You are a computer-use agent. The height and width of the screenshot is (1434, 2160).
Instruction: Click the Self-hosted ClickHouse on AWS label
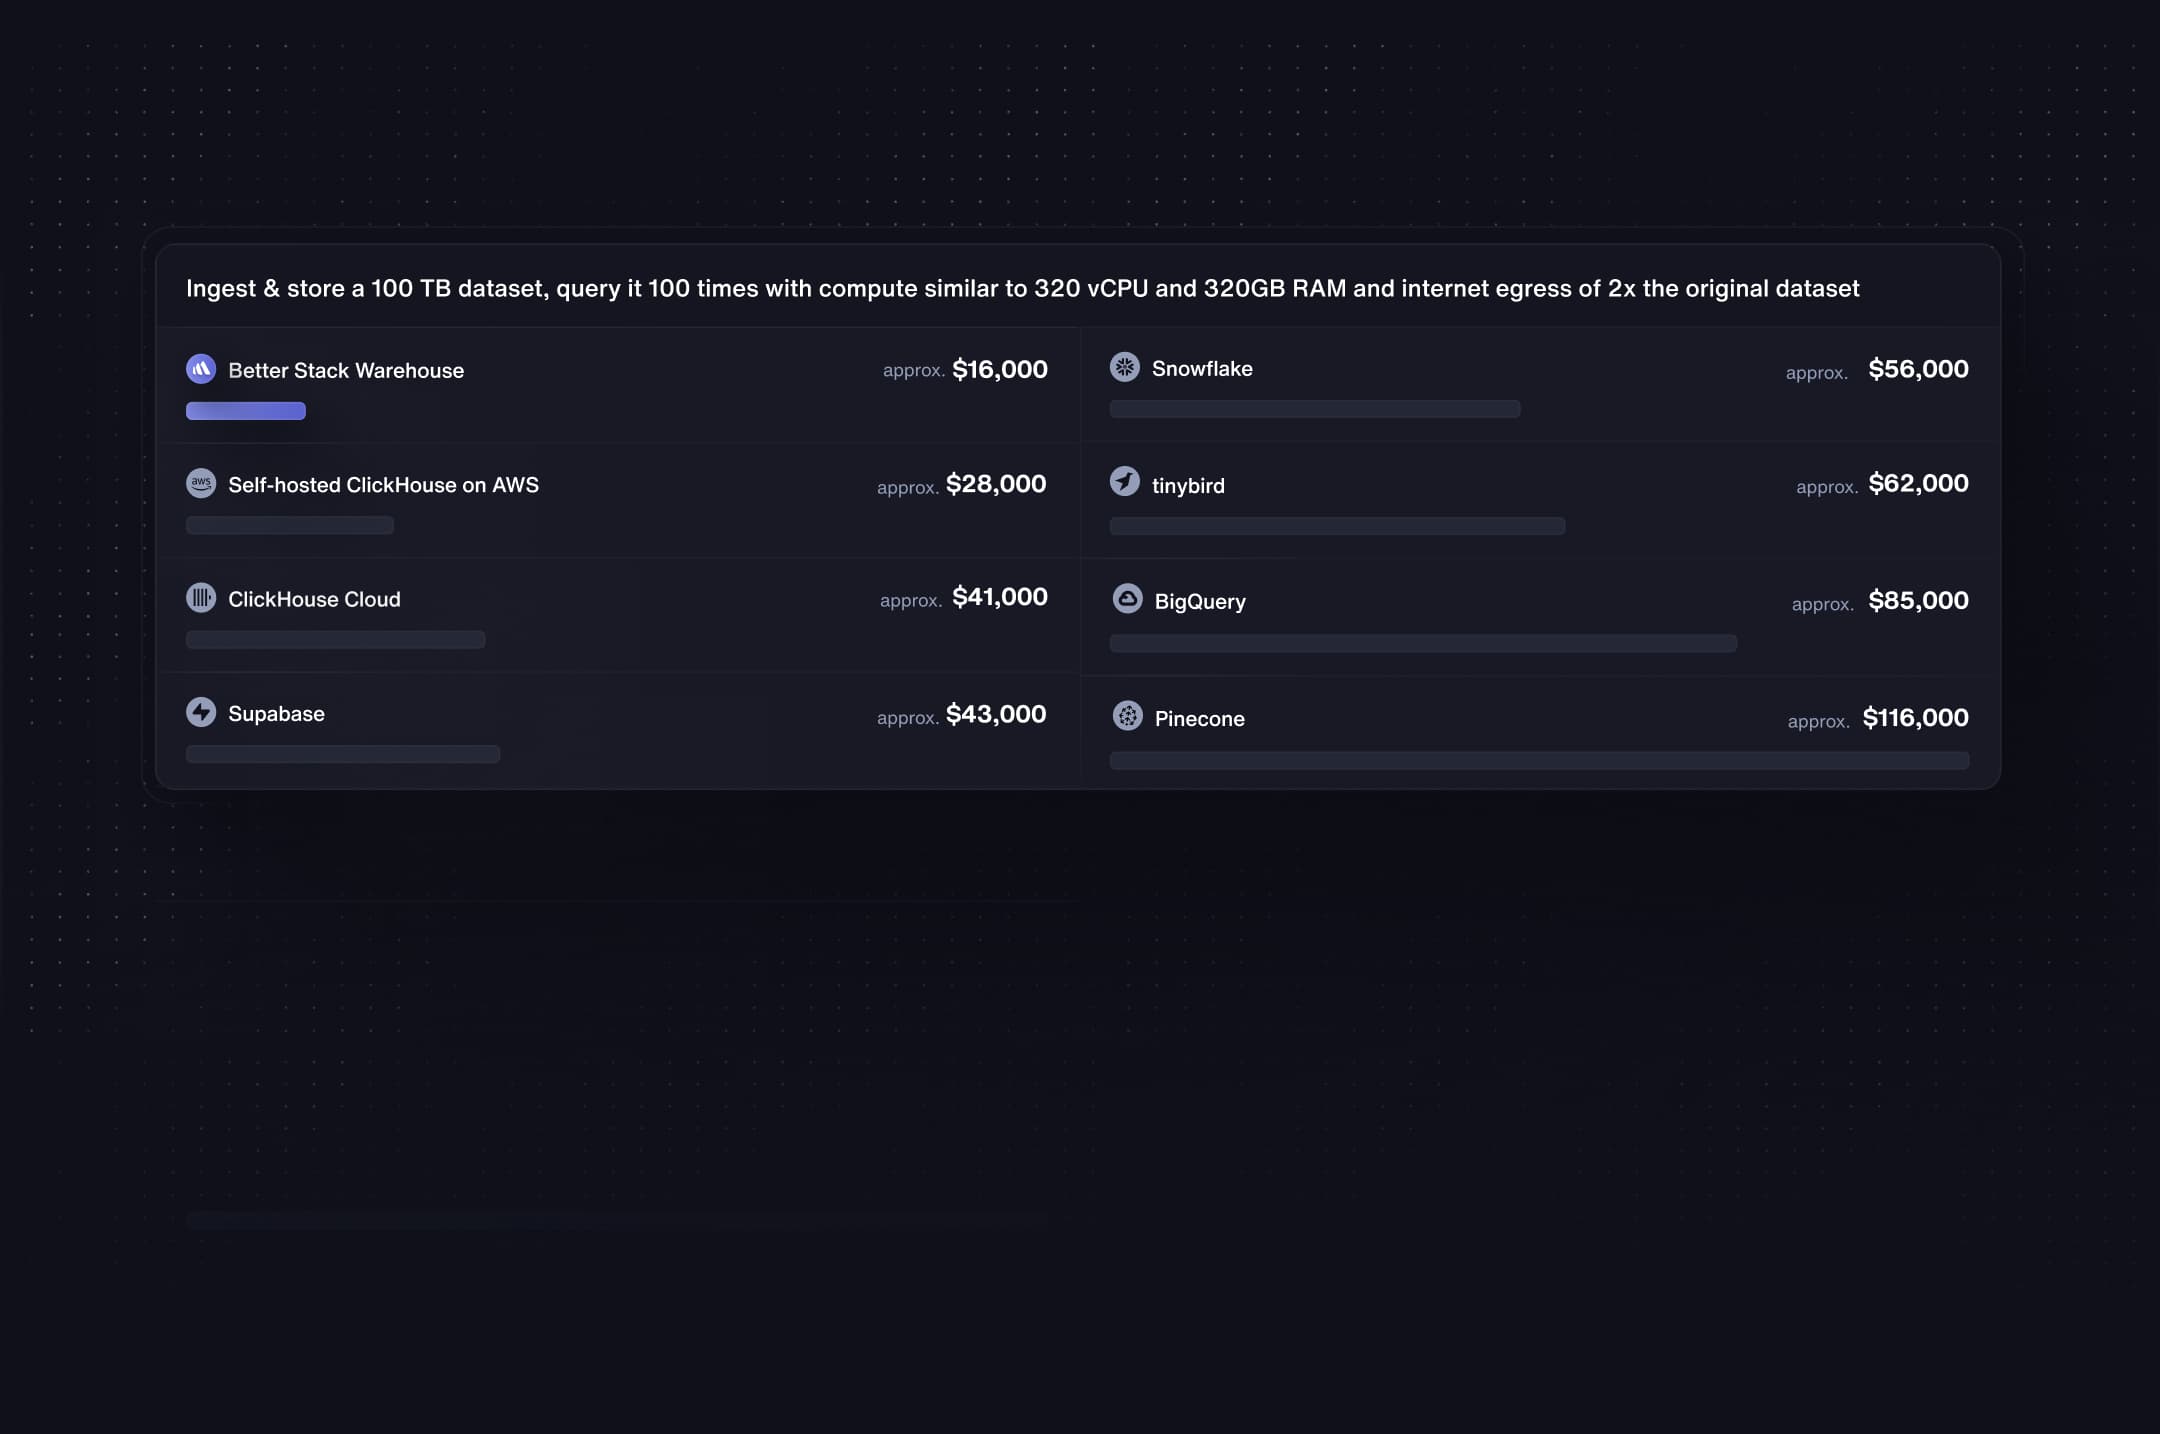pos(383,485)
